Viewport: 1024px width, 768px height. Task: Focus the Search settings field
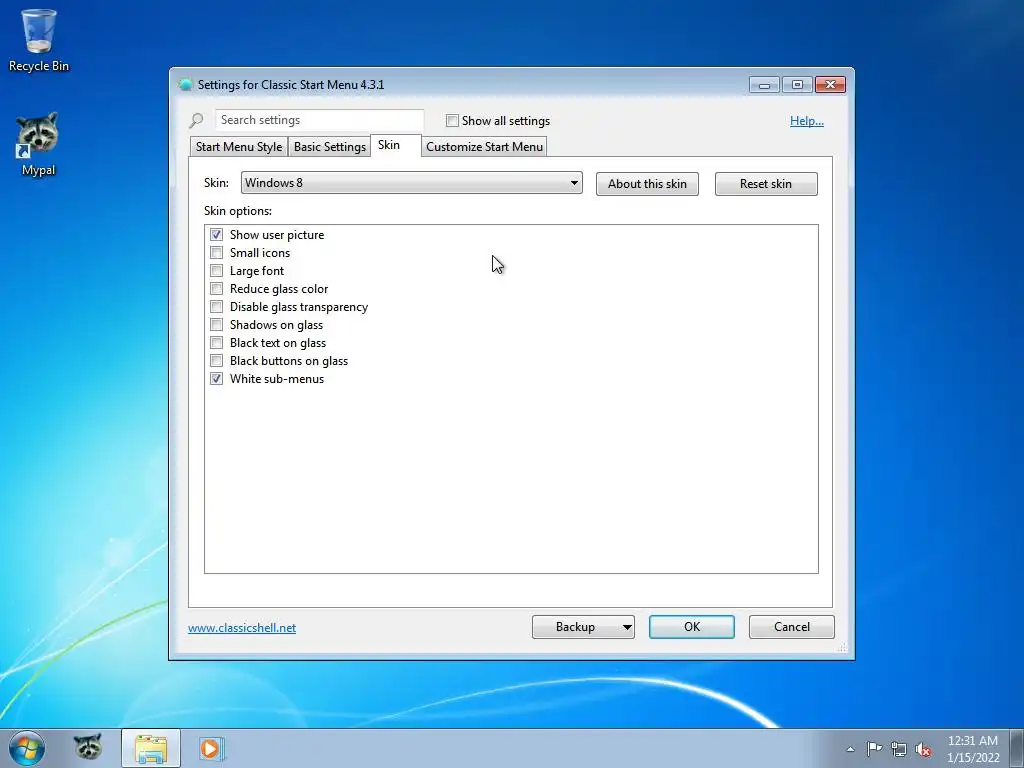coord(319,120)
